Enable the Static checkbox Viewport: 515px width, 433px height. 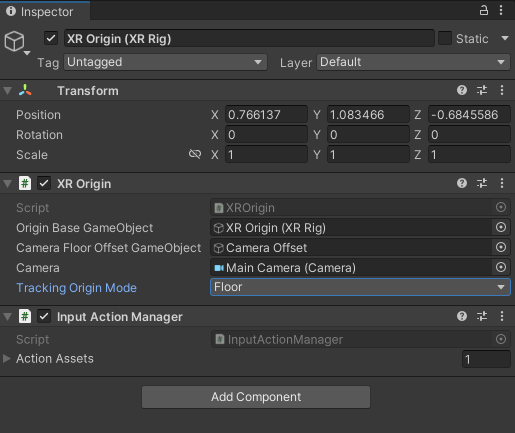click(x=445, y=38)
